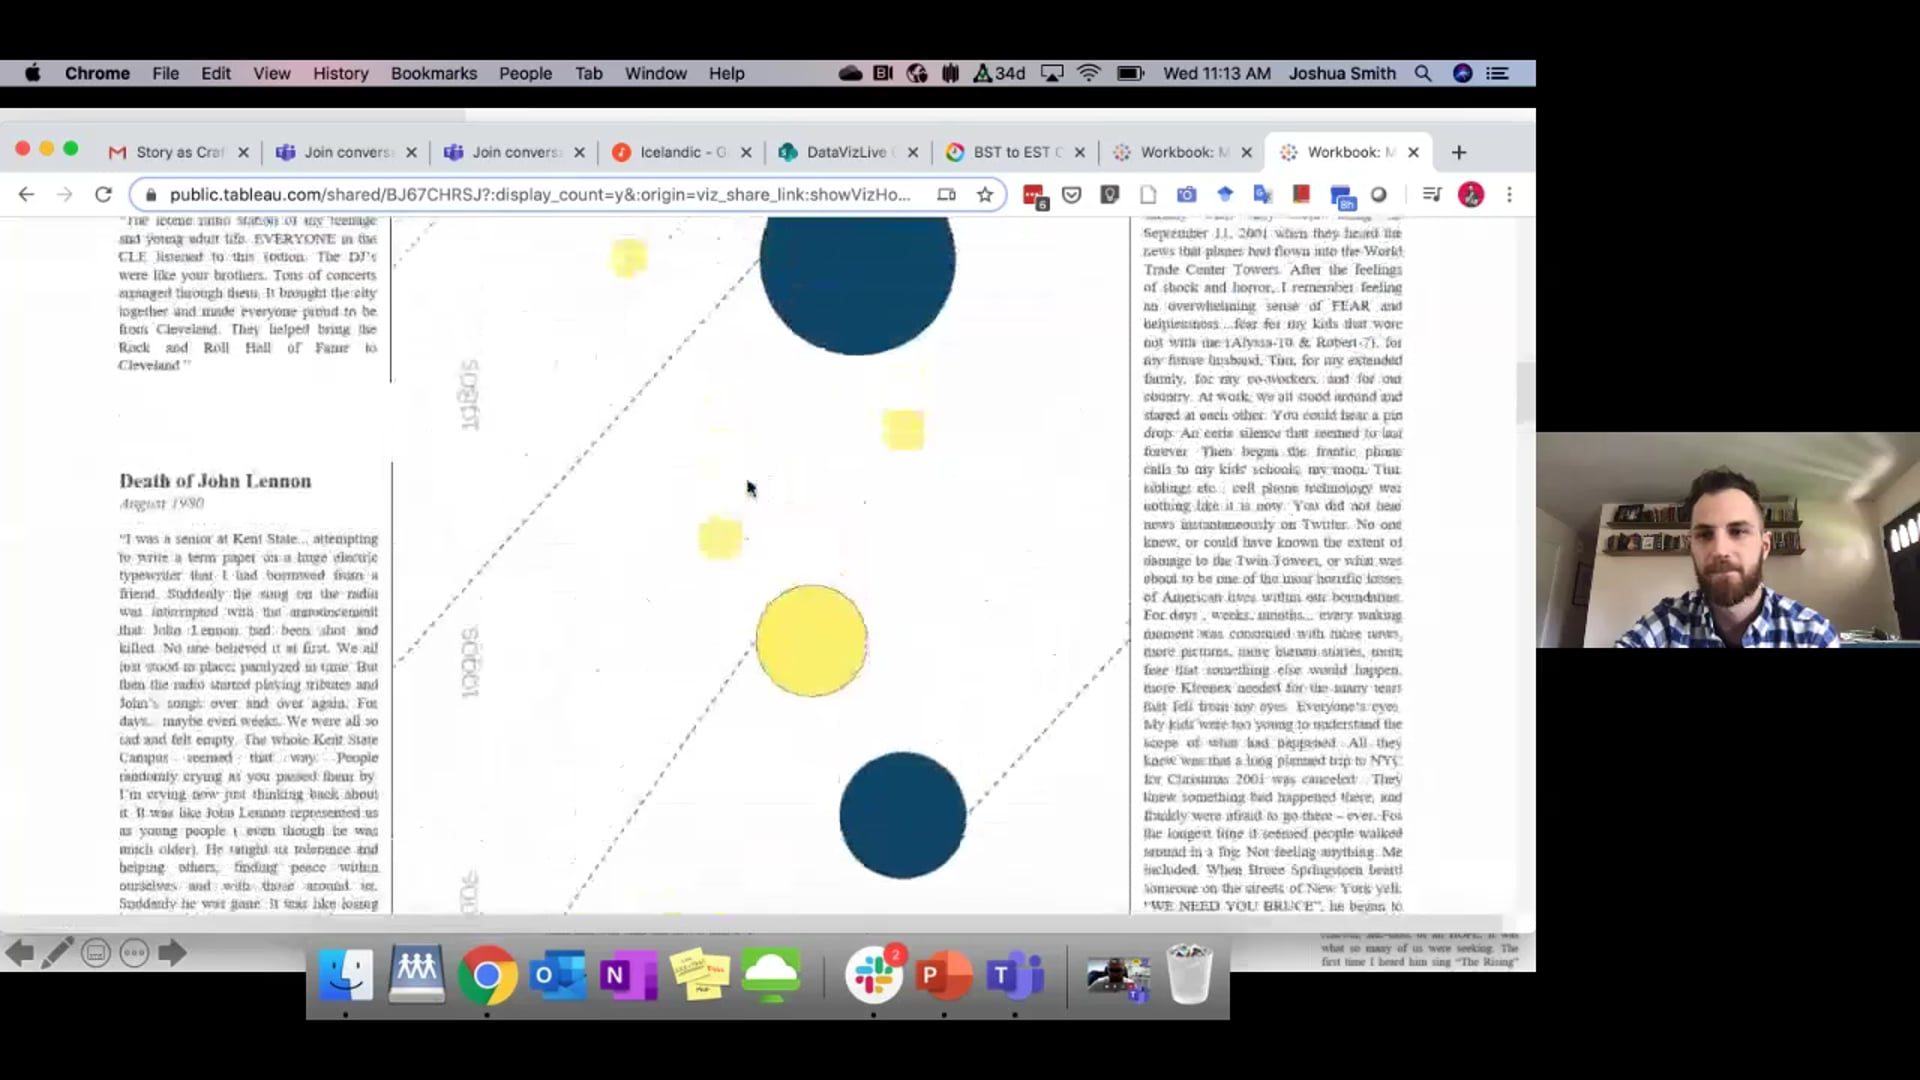The image size is (1920, 1080).
Task: Open the more-options ellipsis control
Action: tap(134, 953)
